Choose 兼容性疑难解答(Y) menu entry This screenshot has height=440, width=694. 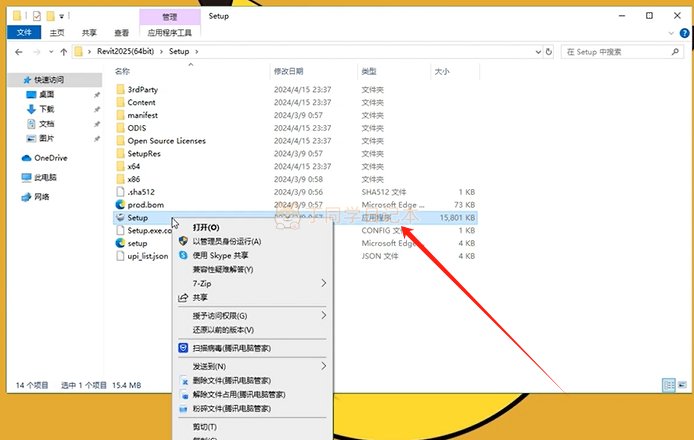[x=223, y=270]
